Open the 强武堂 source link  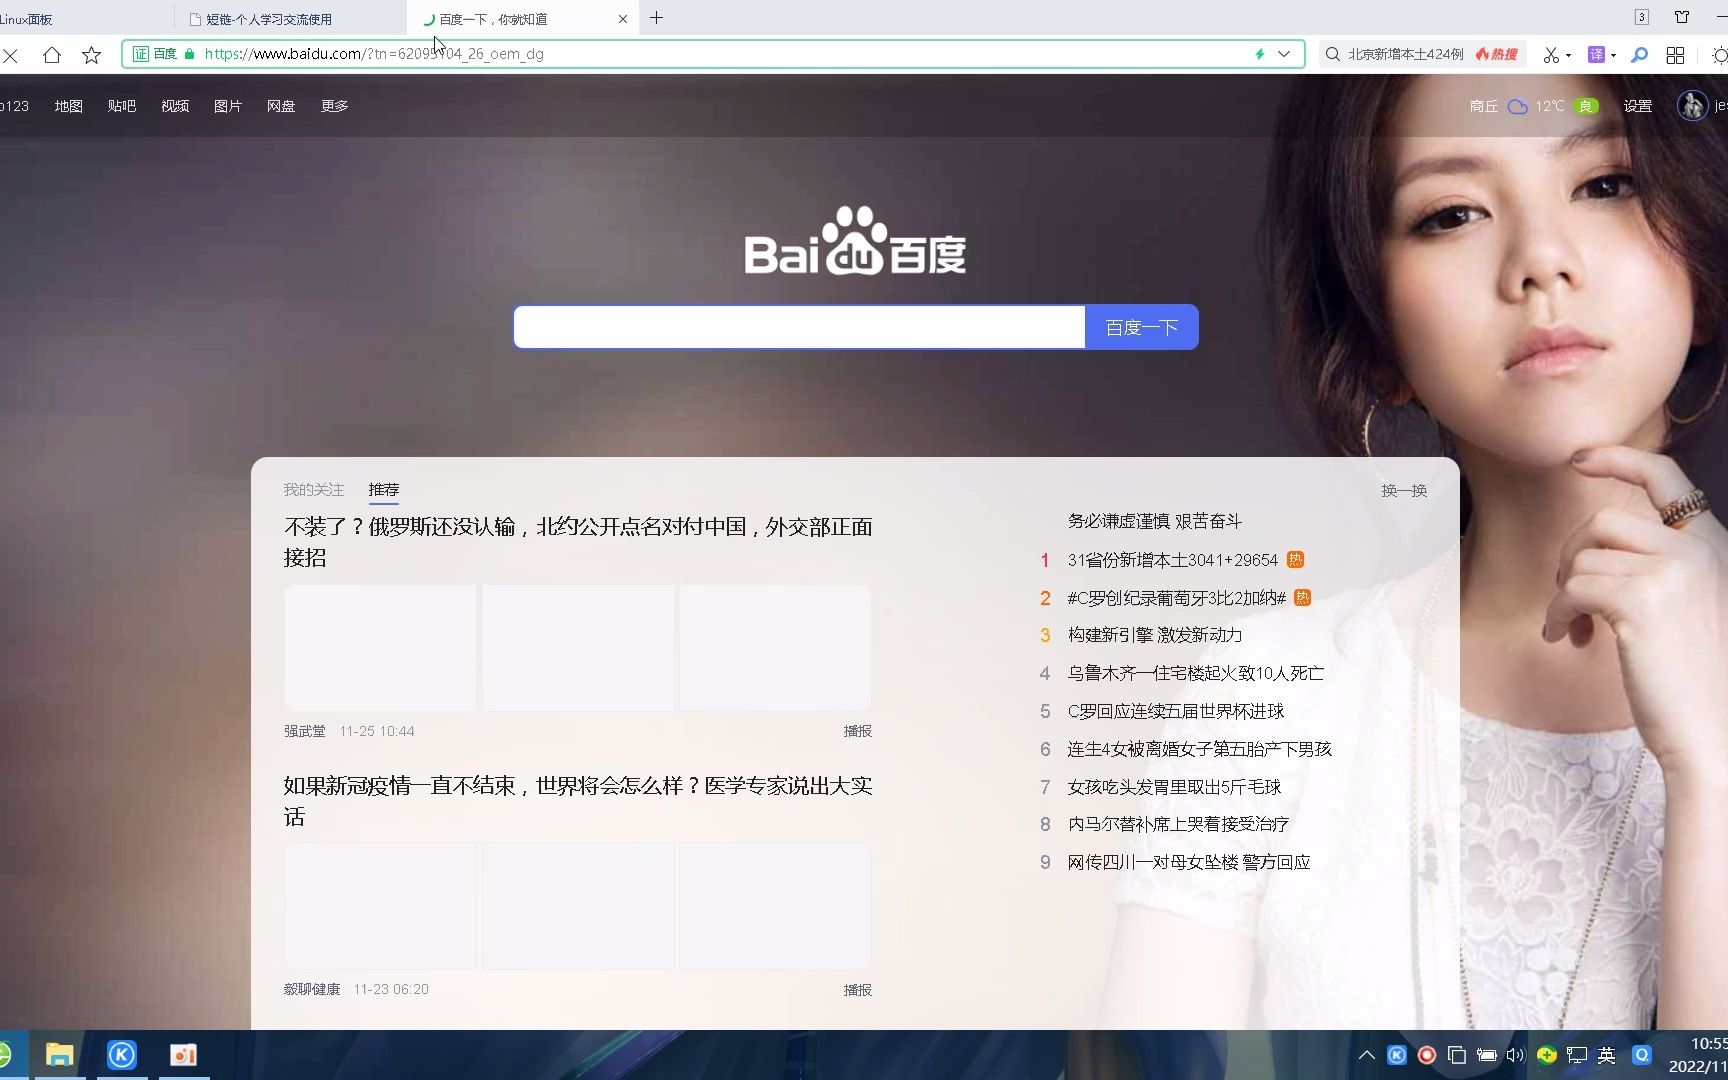point(305,731)
